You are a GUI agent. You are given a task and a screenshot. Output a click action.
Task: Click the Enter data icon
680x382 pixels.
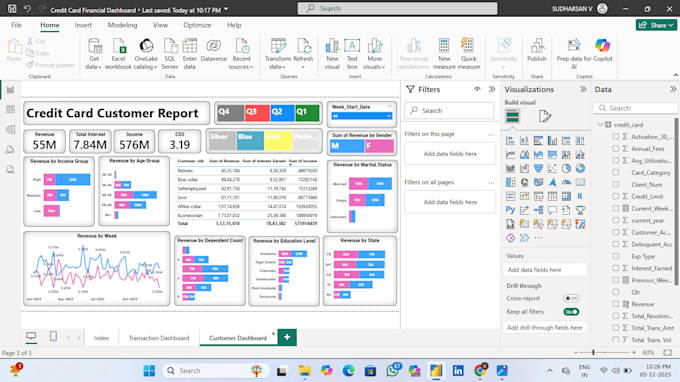[x=190, y=46]
